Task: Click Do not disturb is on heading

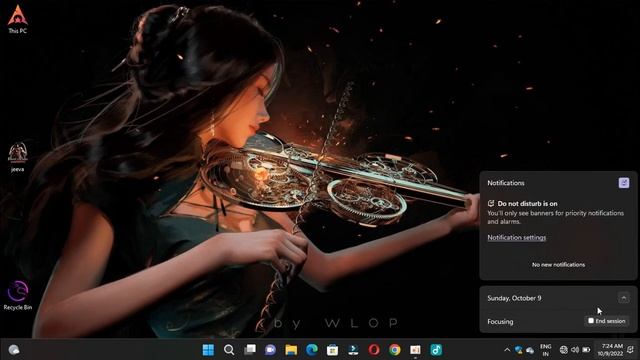Action: 527,203
